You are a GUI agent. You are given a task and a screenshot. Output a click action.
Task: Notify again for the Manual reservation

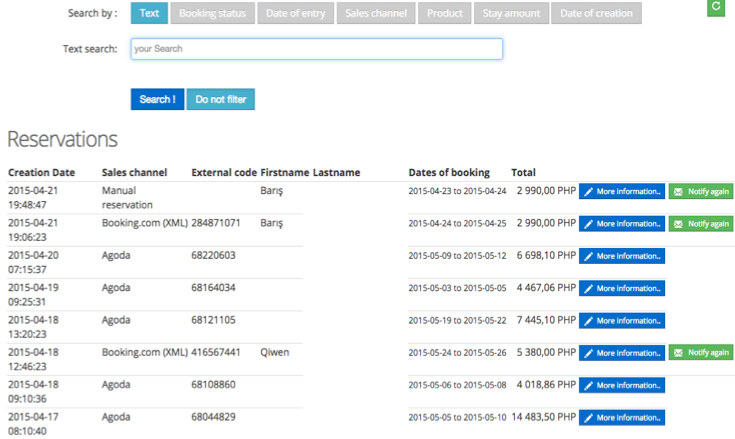[700, 191]
